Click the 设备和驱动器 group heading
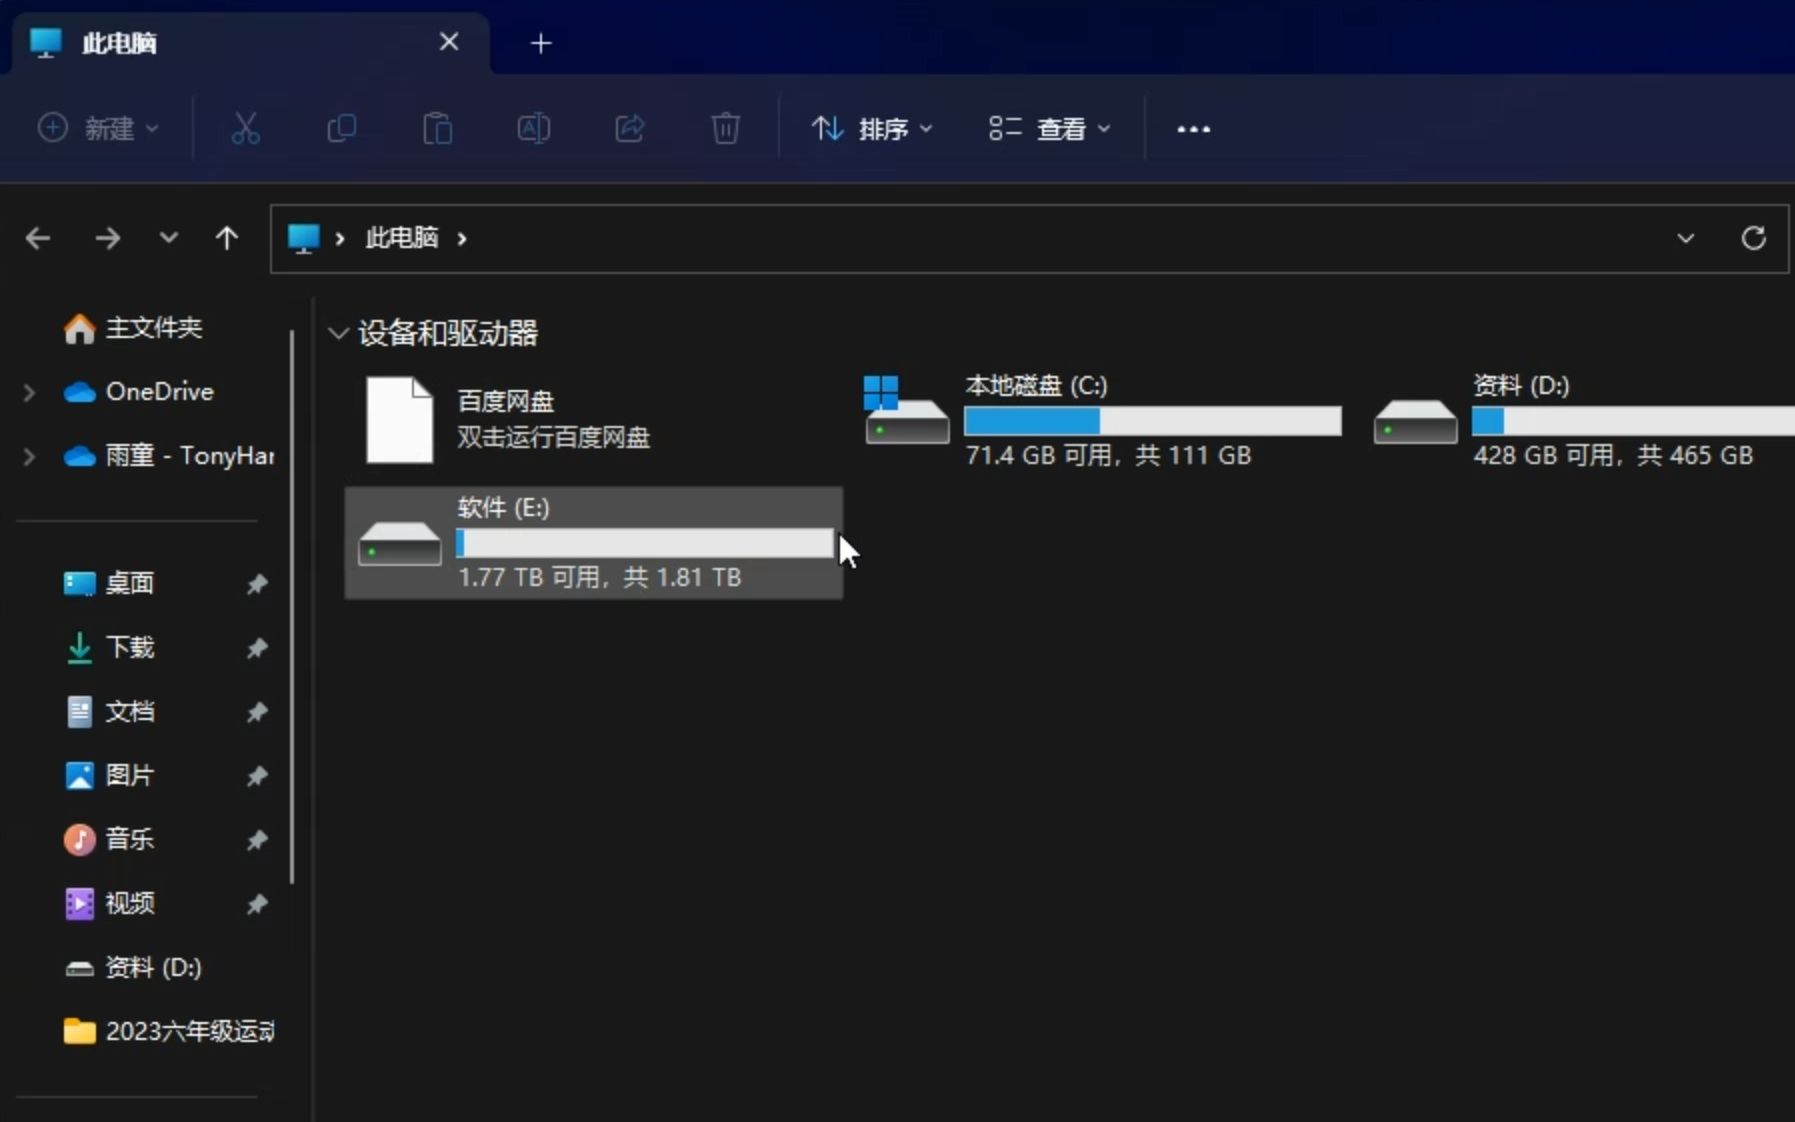 coord(448,333)
